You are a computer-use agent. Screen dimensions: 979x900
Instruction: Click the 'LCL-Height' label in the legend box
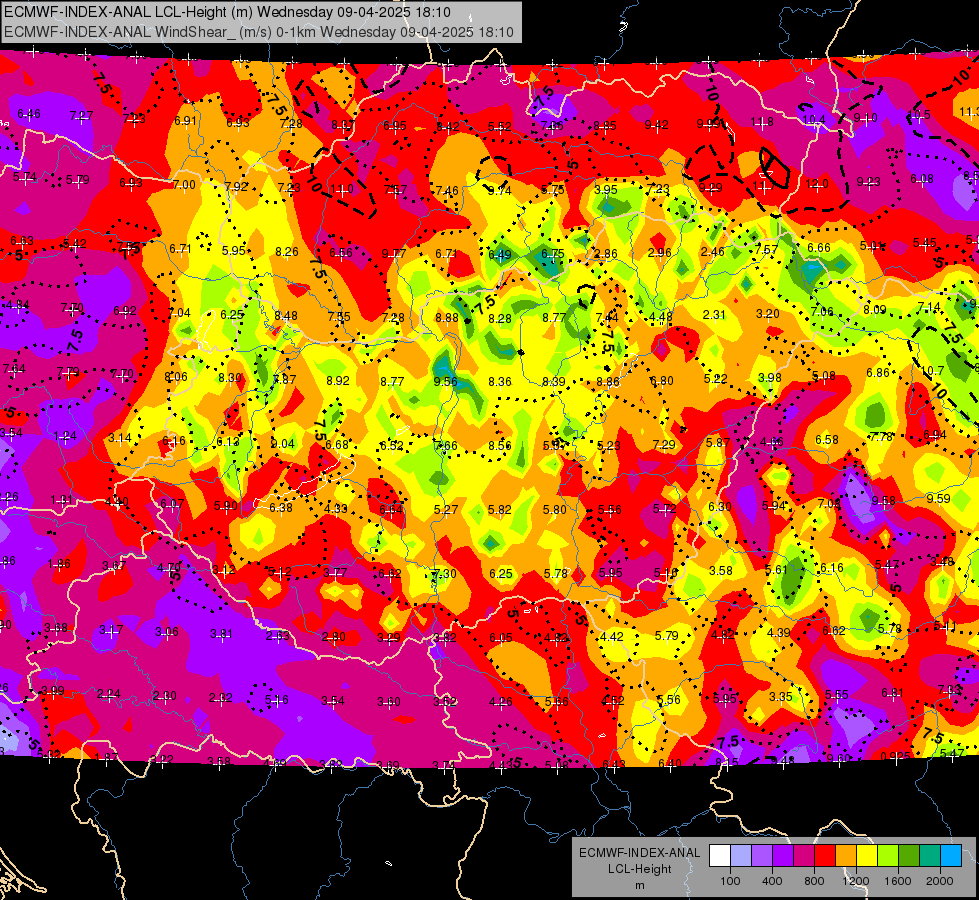[639, 869]
